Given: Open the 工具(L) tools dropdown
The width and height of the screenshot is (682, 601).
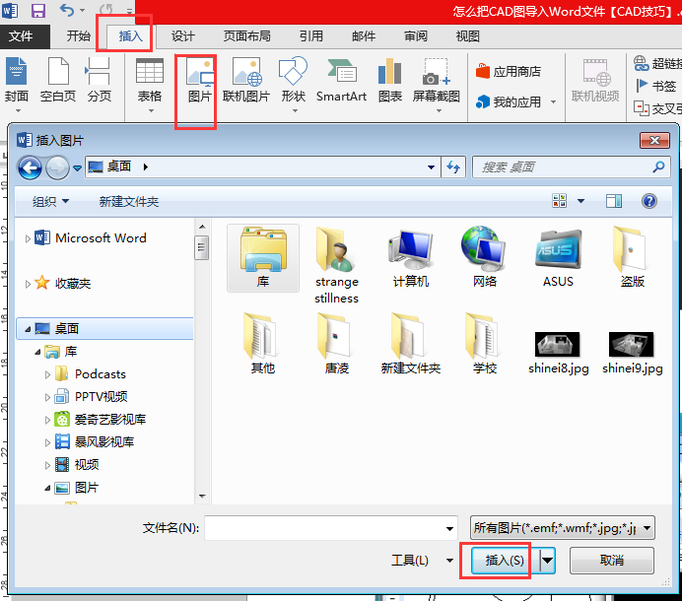Looking at the screenshot, I should tap(422, 560).
